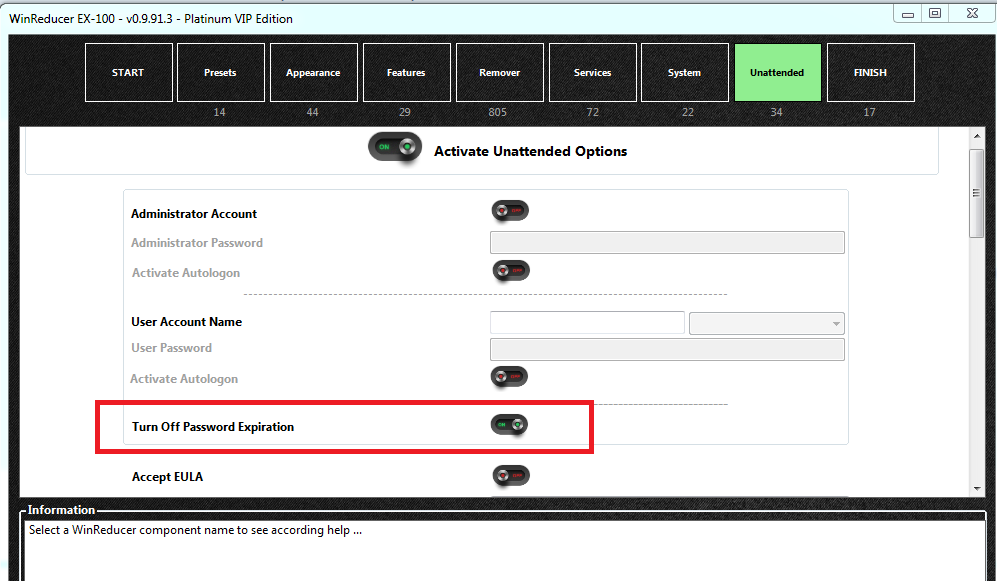997x581 pixels.
Task: Click the Information help text box
Action: pyautogui.click(x=504, y=550)
